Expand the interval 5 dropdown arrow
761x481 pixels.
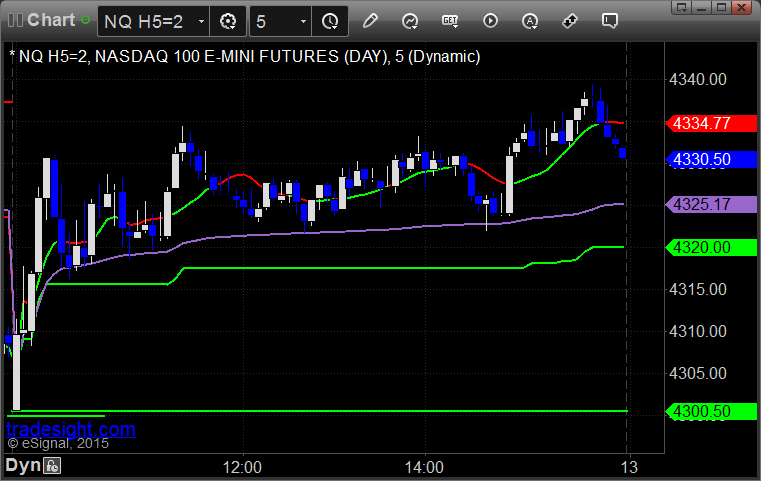tap(303, 21)
